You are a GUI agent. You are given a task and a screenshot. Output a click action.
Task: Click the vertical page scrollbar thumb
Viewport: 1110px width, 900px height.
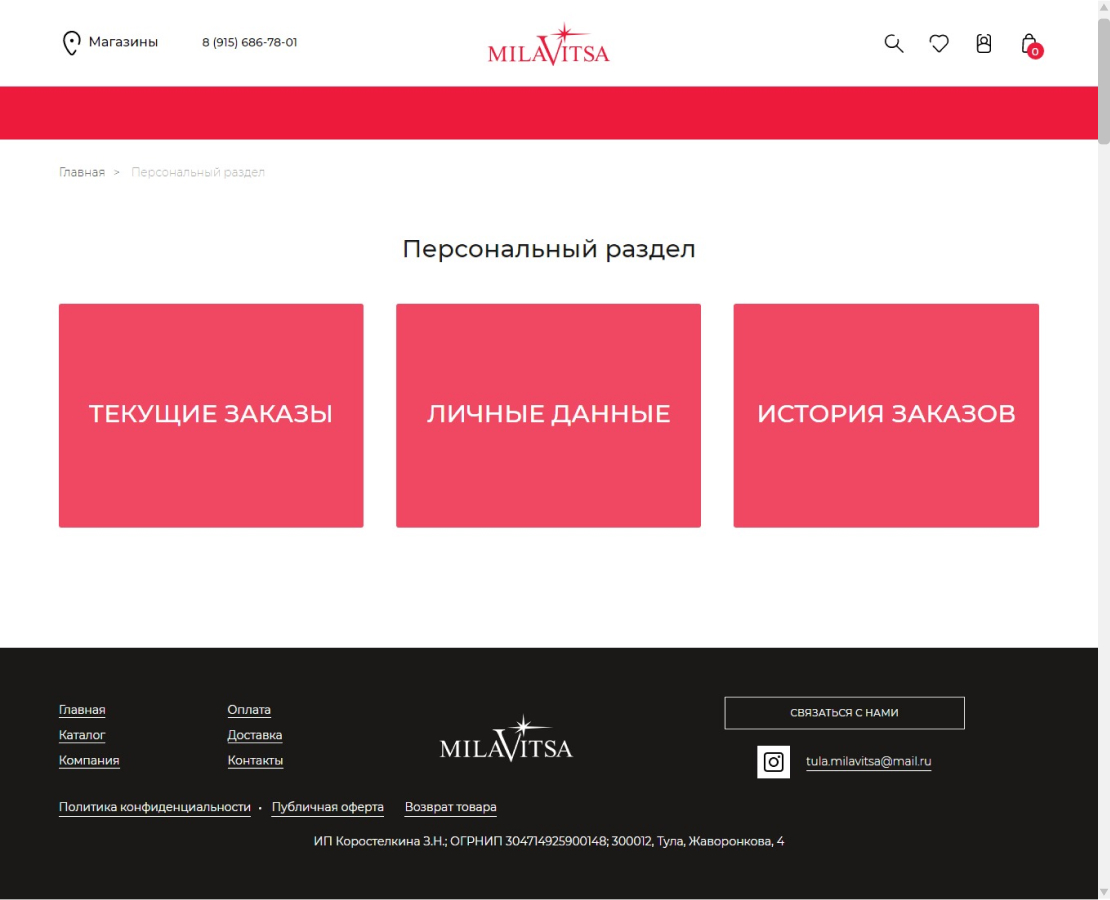click(1104, 81)
